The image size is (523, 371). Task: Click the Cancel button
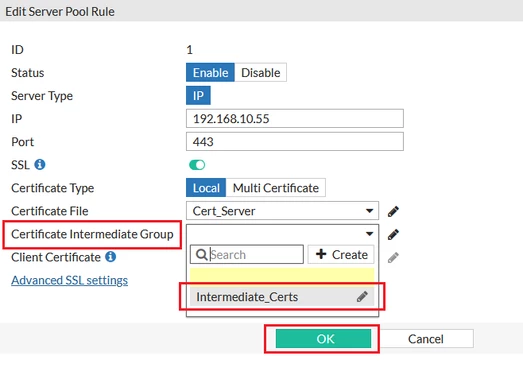pos(426,339)
